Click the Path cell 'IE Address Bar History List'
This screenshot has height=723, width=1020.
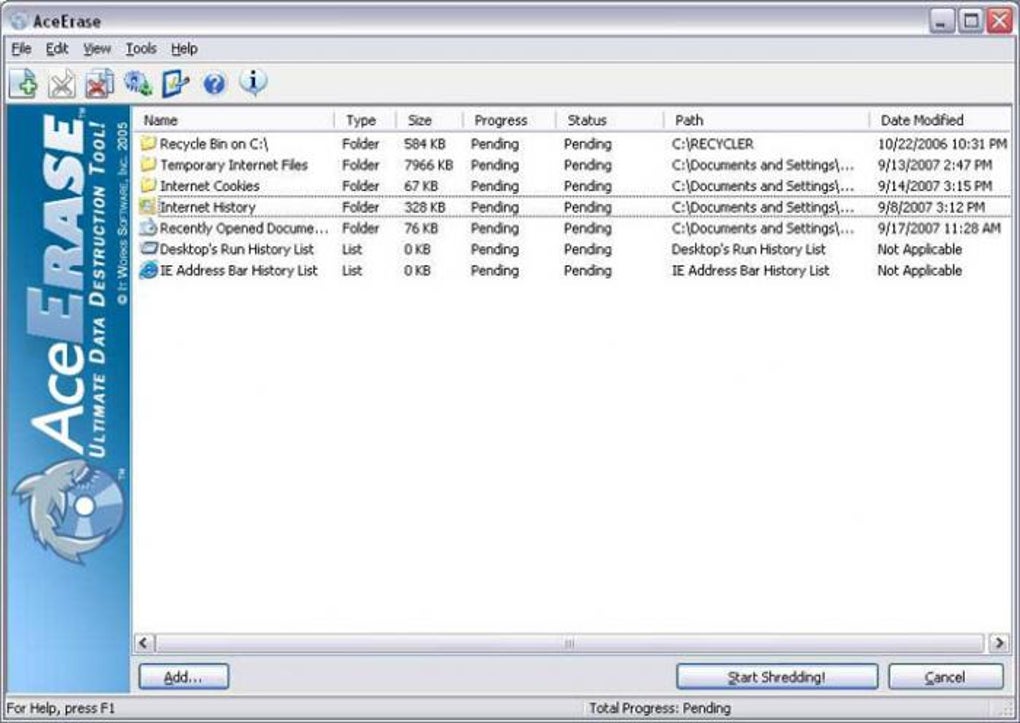coord(750,271)
